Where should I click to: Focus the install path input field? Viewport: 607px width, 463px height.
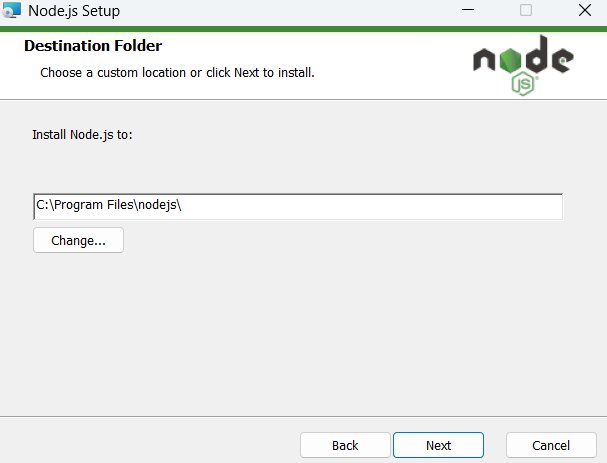(298, 206)
